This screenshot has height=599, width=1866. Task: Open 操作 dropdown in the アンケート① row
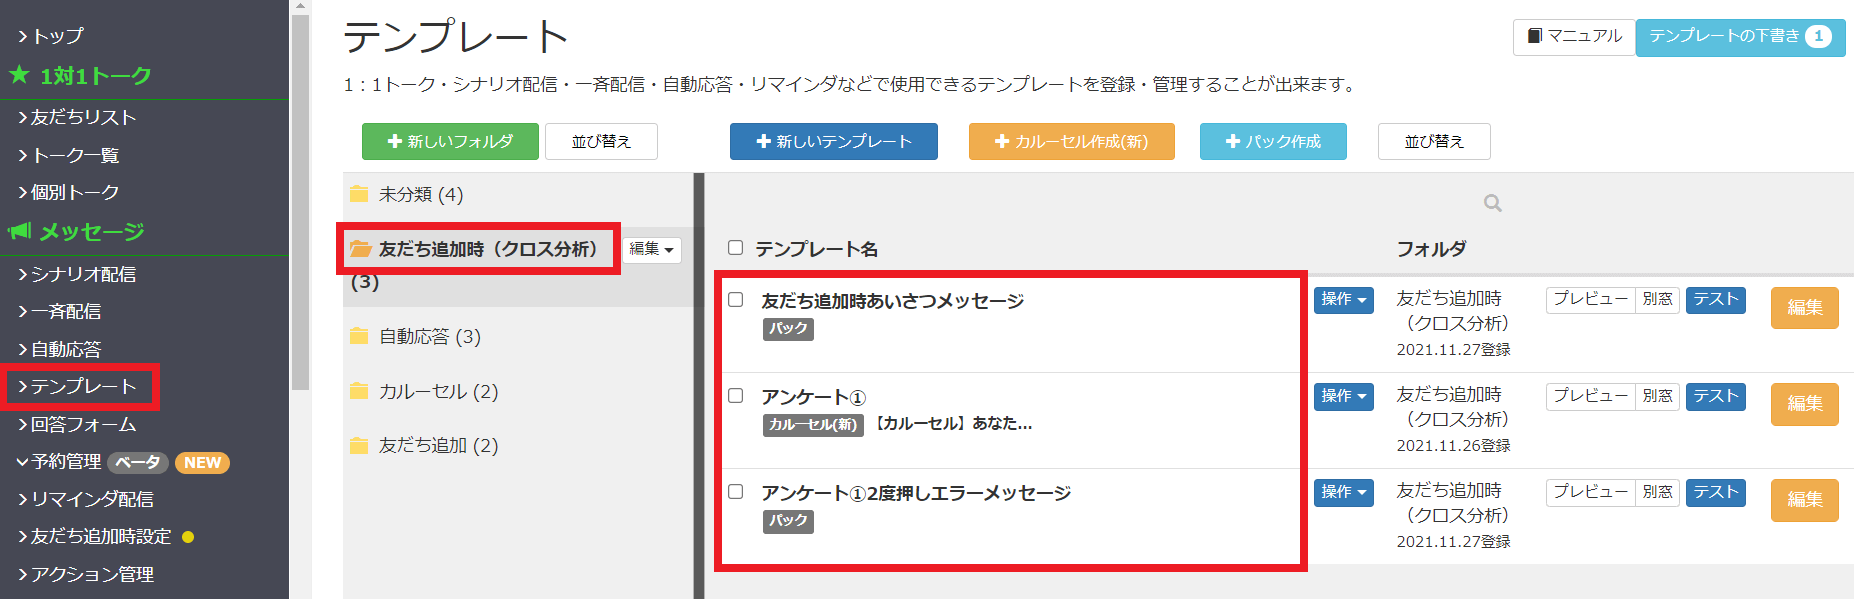[x=1343, y=396]
